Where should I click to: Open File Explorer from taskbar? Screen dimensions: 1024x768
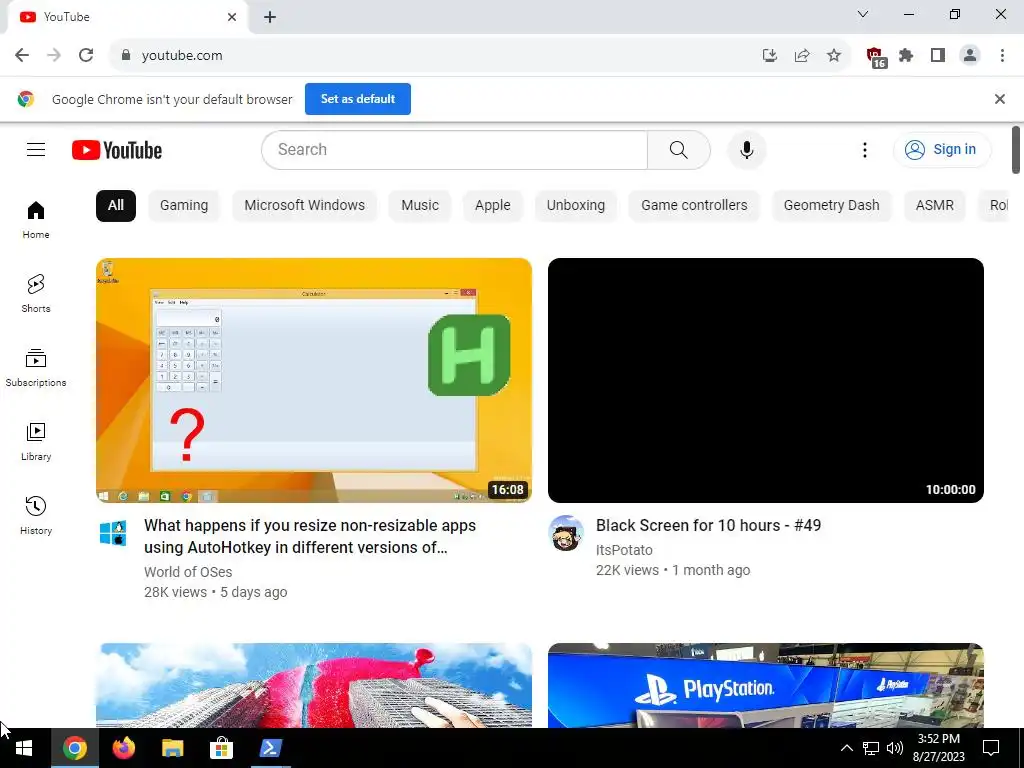(x=172, y=748)
